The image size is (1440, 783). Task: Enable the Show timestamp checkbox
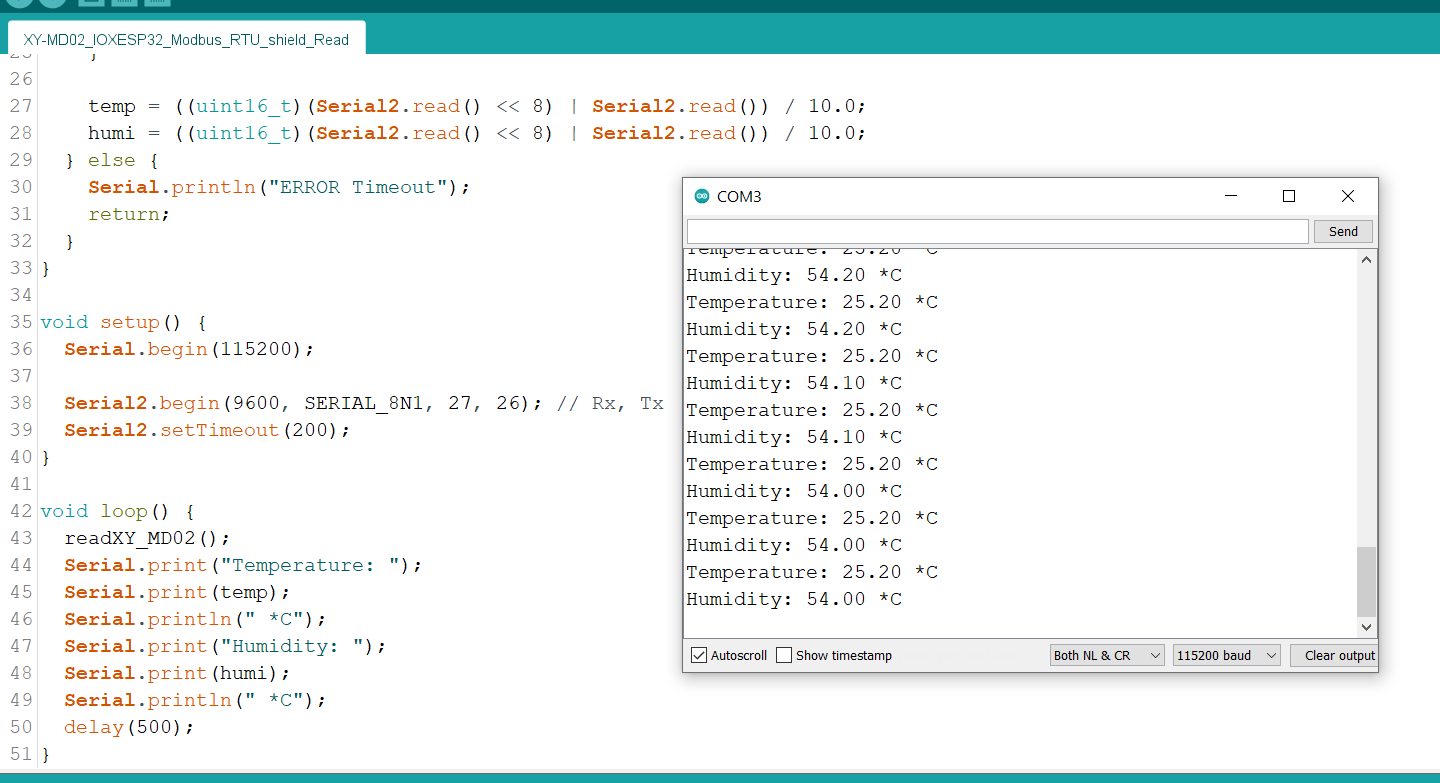point(784,656)
